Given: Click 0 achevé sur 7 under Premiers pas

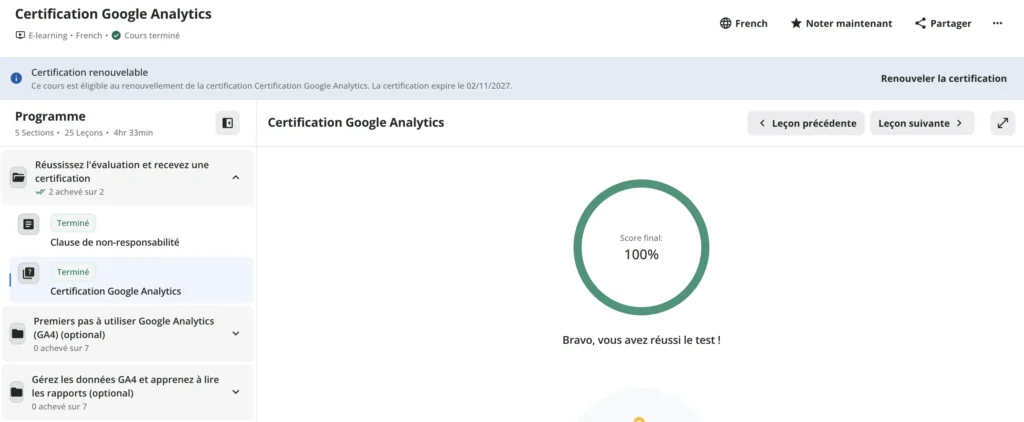Looking at the screenshot, I should [x=60, y=348].
